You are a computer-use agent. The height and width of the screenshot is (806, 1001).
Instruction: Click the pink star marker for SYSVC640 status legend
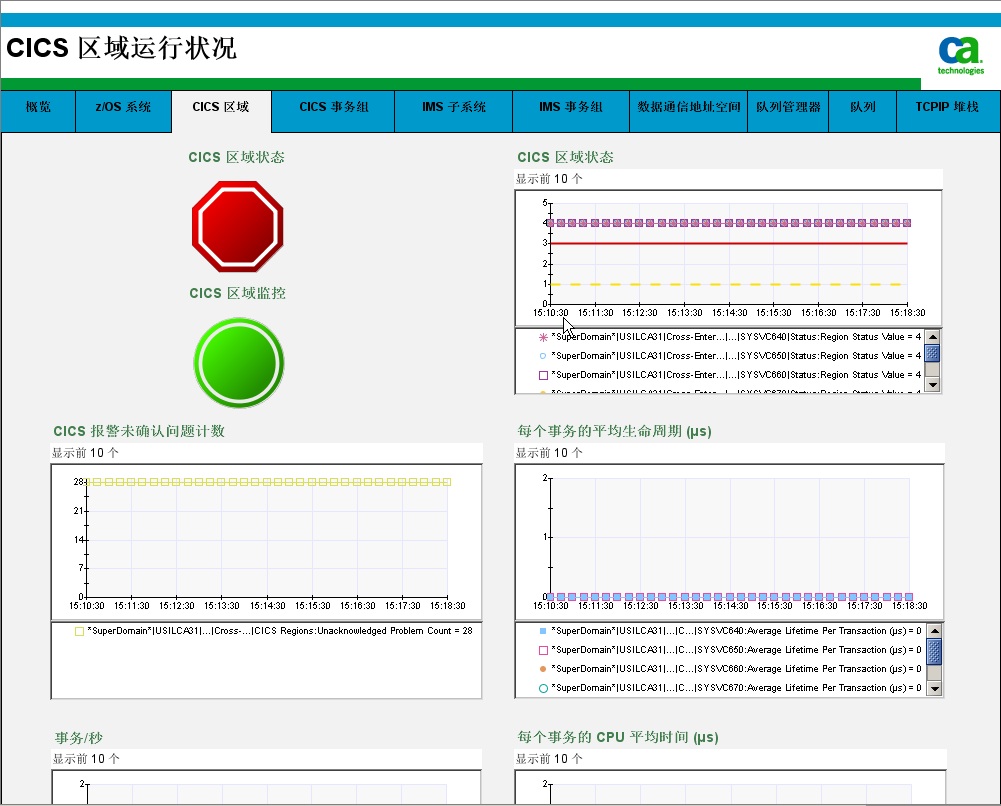543,337
